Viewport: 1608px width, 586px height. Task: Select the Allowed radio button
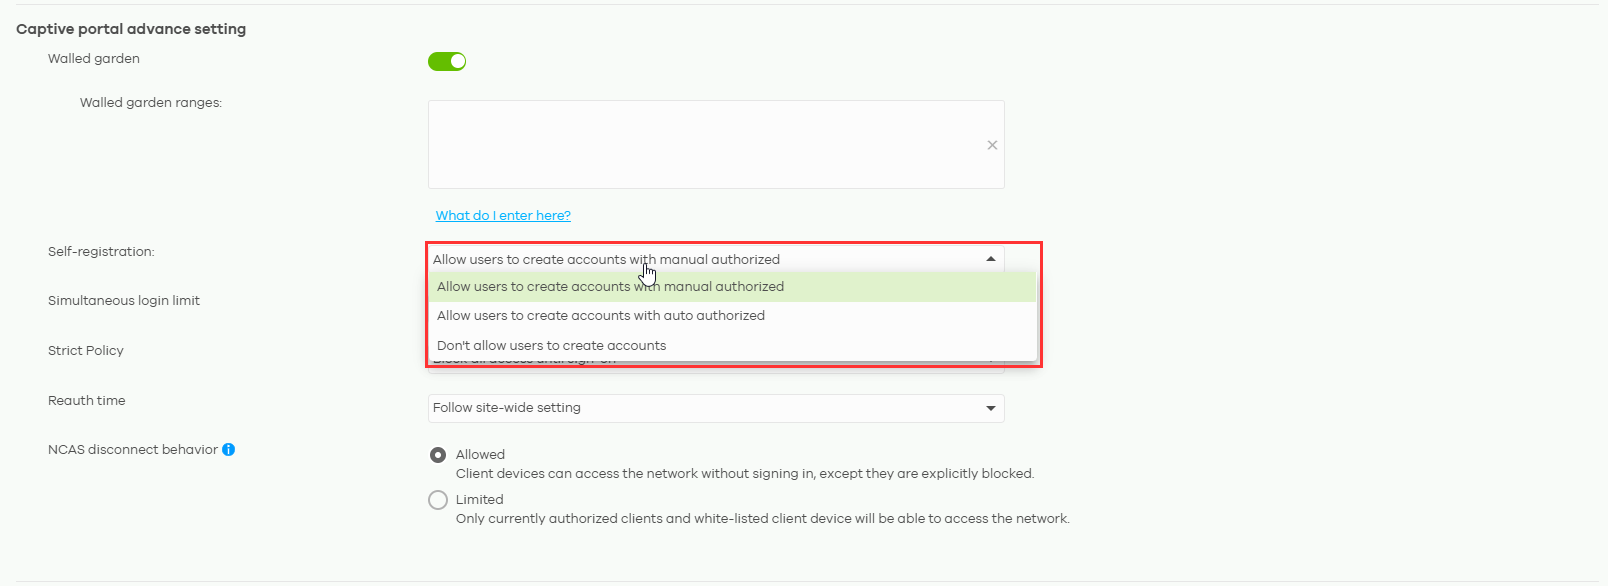(x=438, y=455)
